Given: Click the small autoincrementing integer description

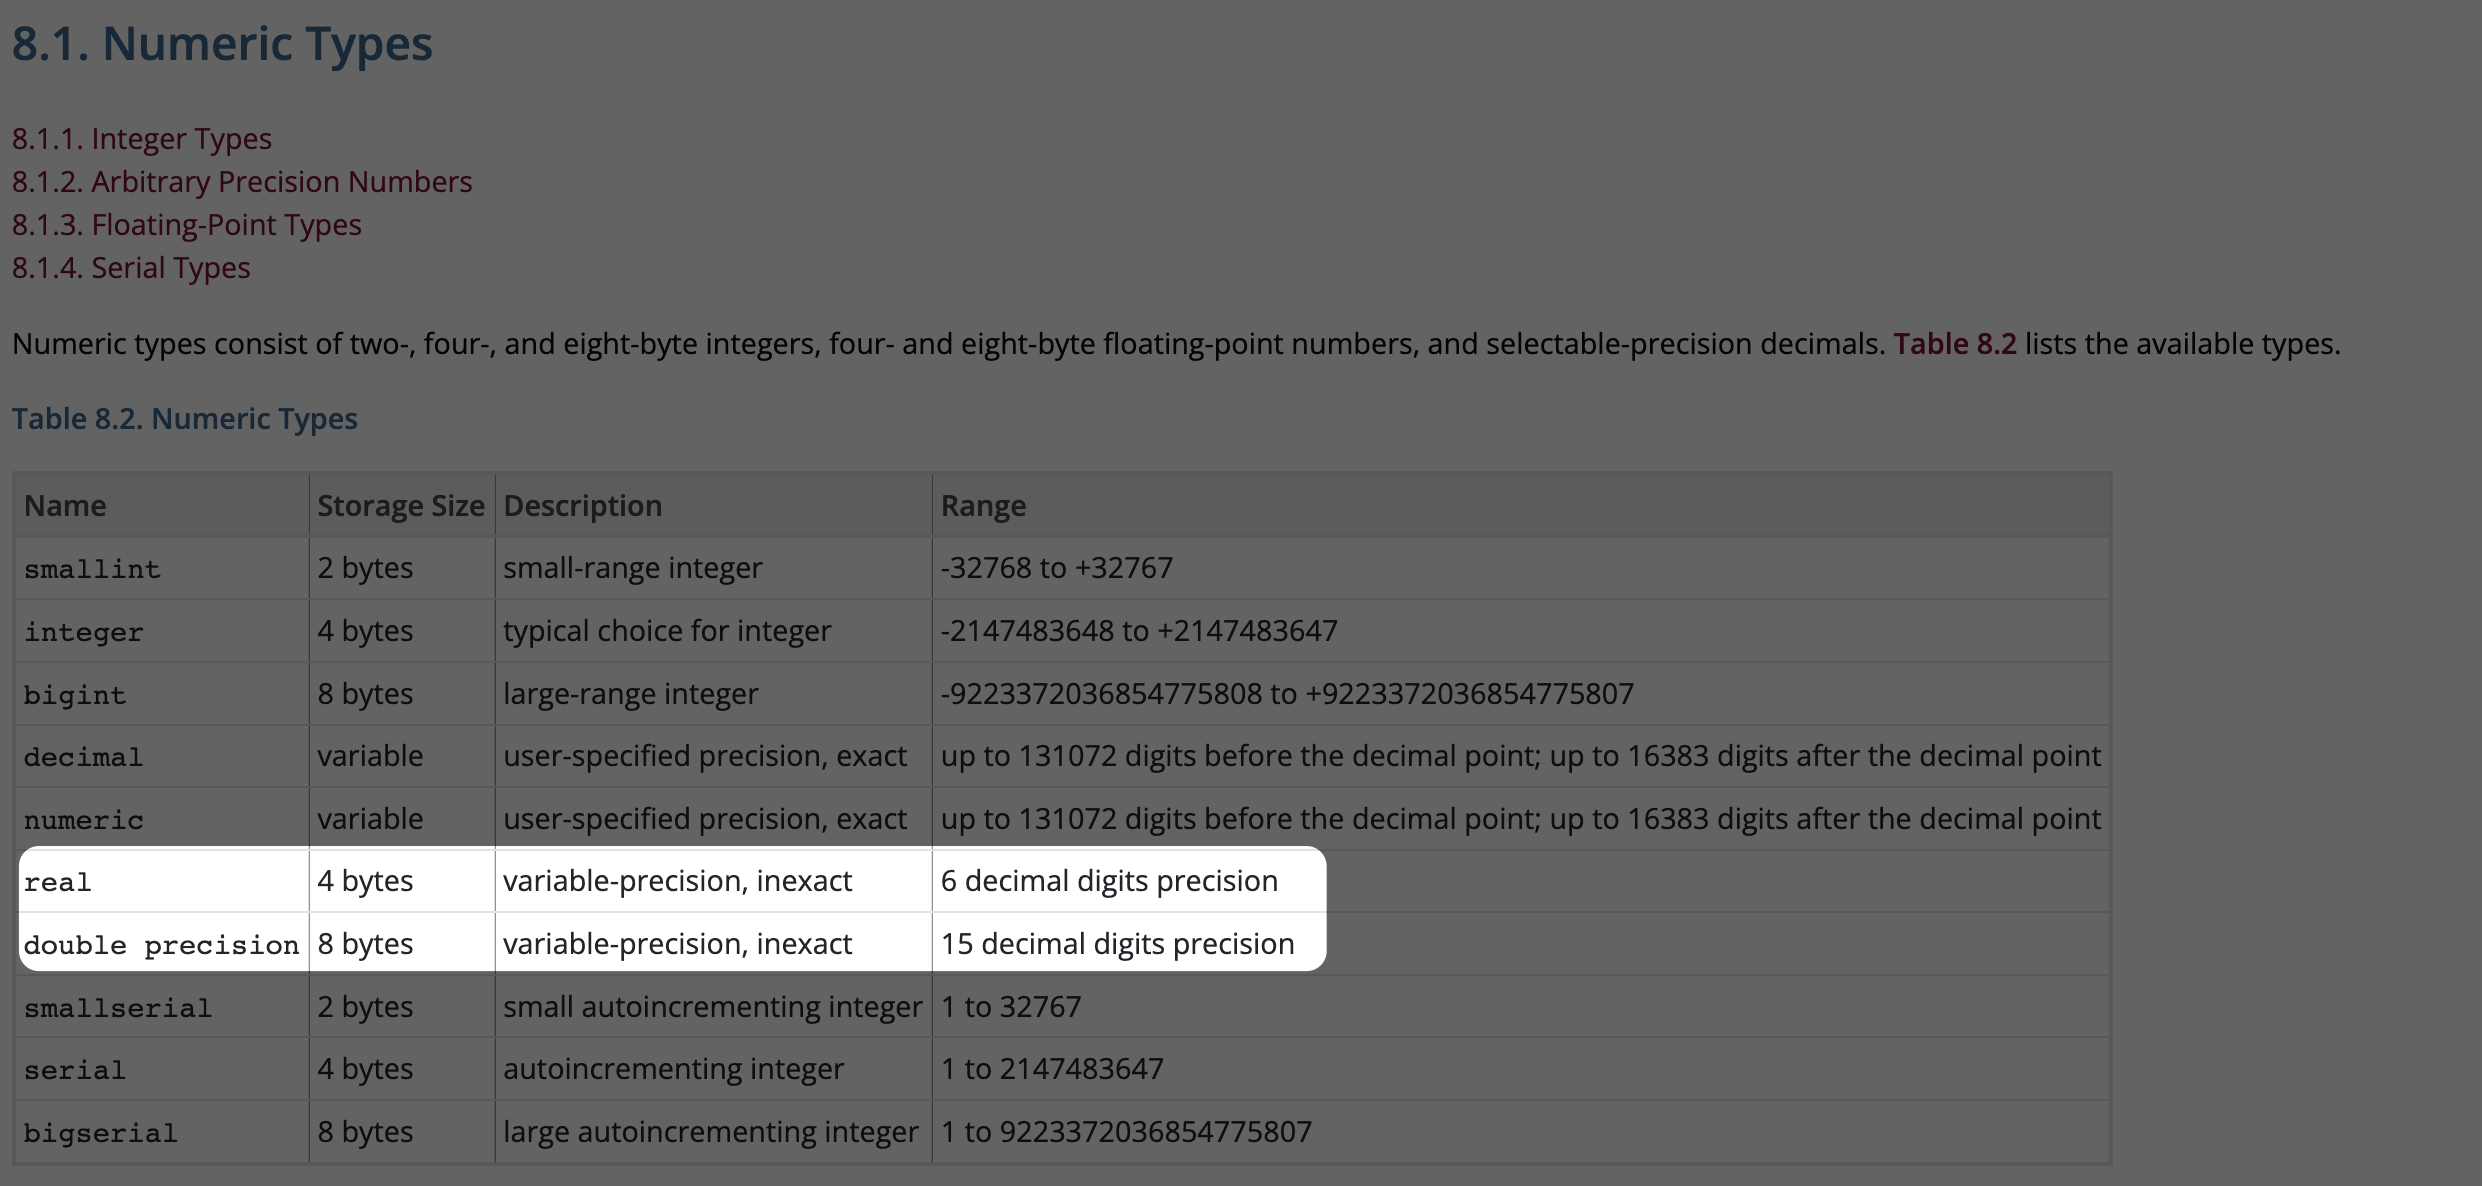Looking at the screenshot, I should point(712,1007).
